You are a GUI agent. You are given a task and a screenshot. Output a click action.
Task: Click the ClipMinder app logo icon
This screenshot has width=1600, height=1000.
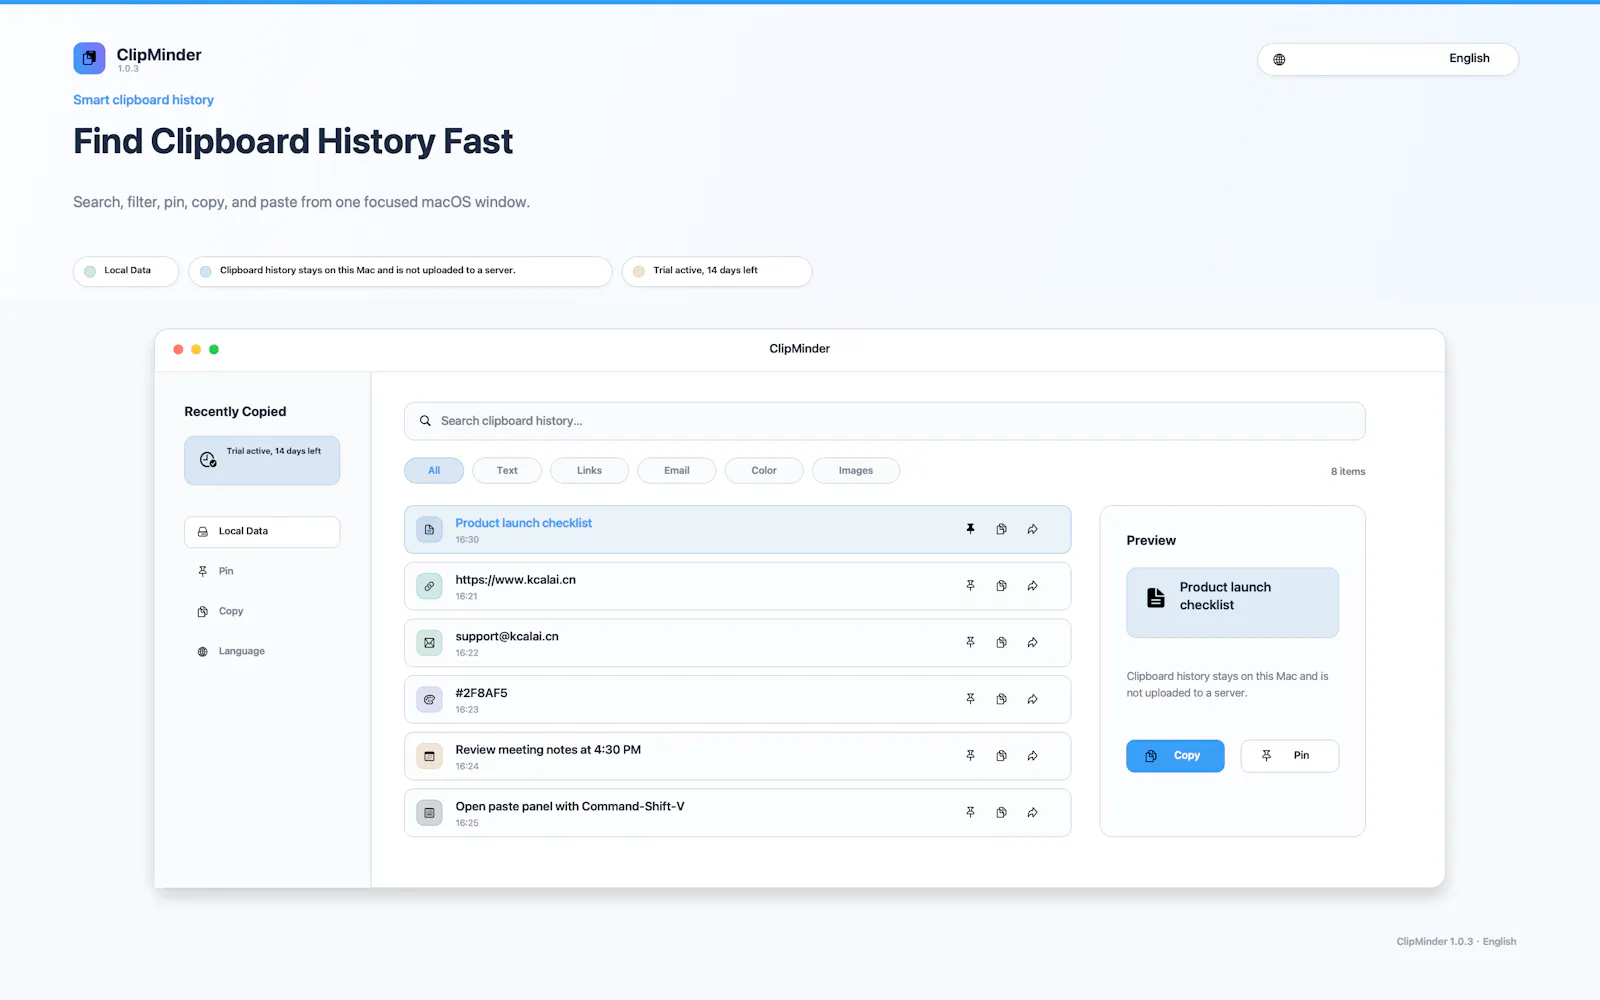click(89, 58)
